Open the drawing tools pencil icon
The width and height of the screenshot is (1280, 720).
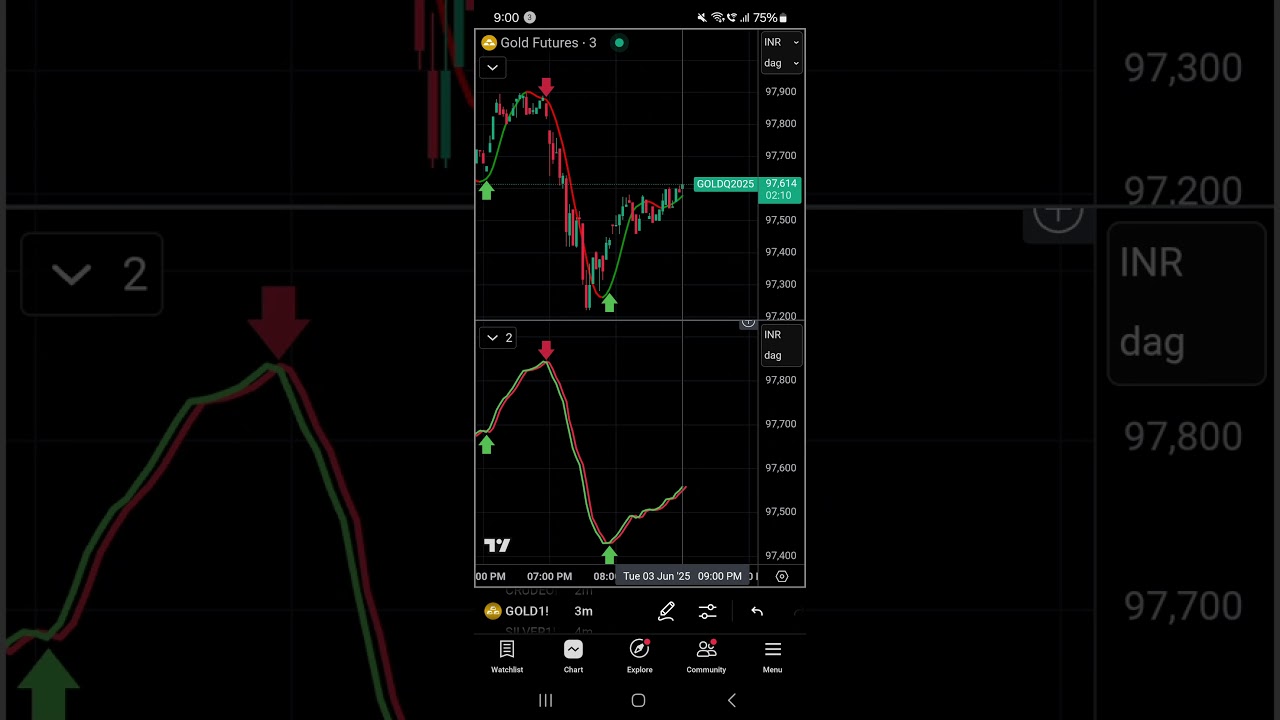point(666,611)
